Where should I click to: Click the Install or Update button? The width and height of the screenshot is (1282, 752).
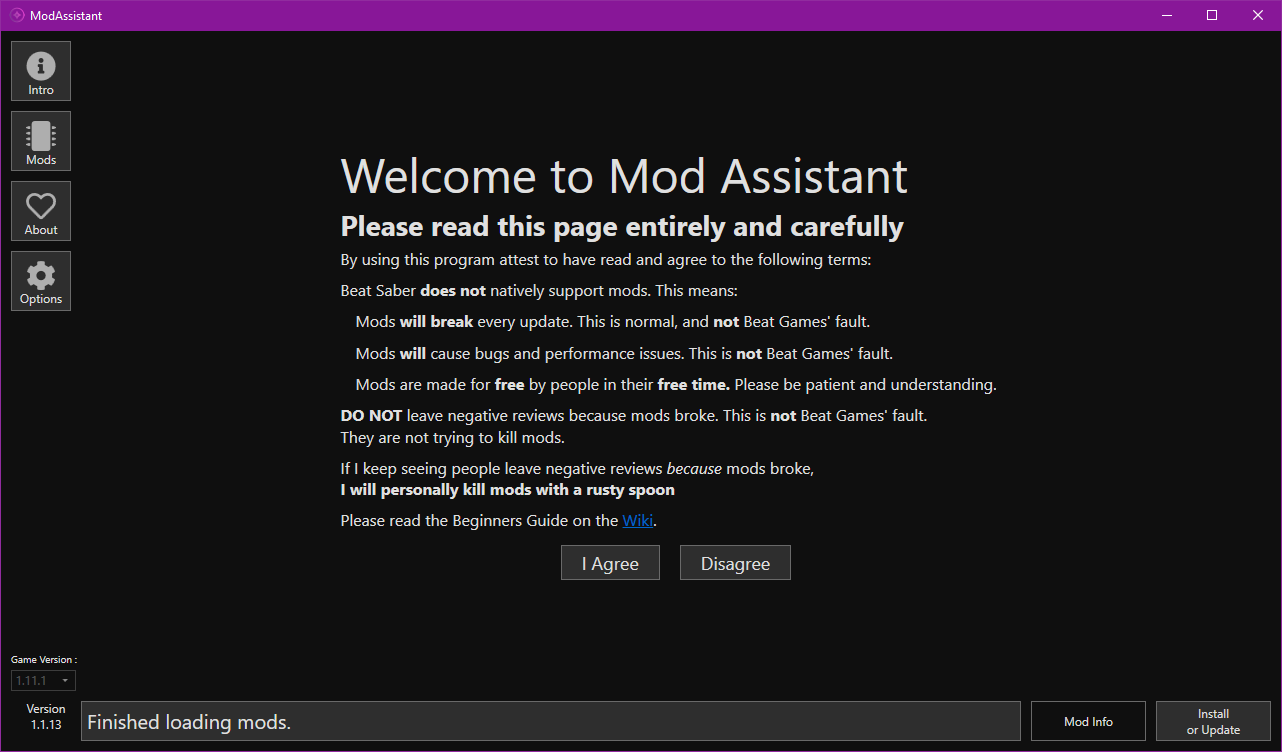[x=1213, y=721]
